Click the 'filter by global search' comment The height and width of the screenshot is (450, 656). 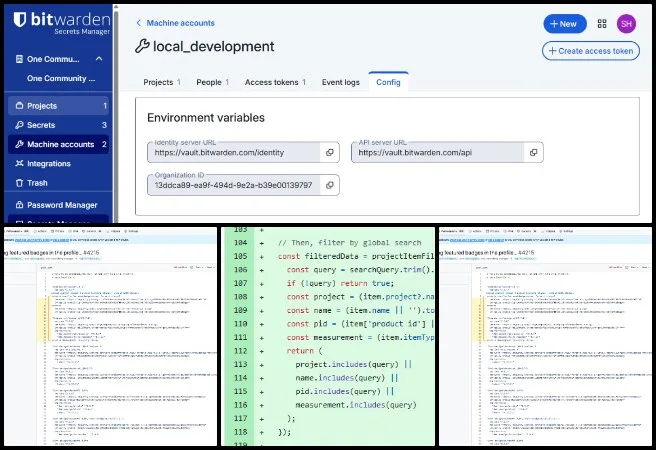click(x=349, y=243)
